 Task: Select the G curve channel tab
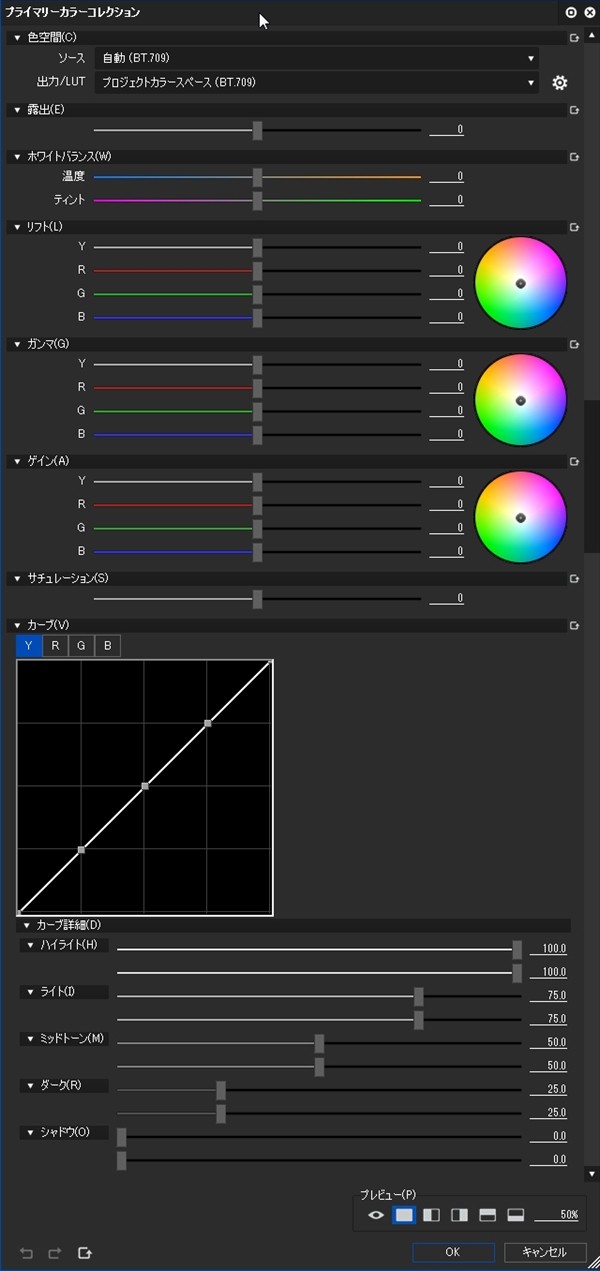(x=81, y=646)
